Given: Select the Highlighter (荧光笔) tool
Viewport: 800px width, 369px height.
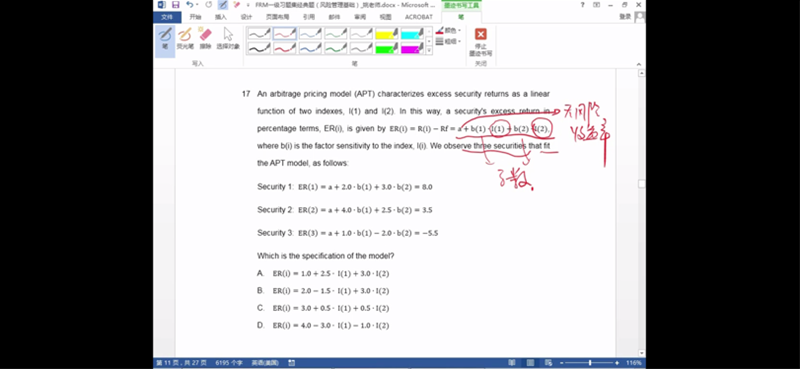Looking at the screenshot, I should coord(185,40).
